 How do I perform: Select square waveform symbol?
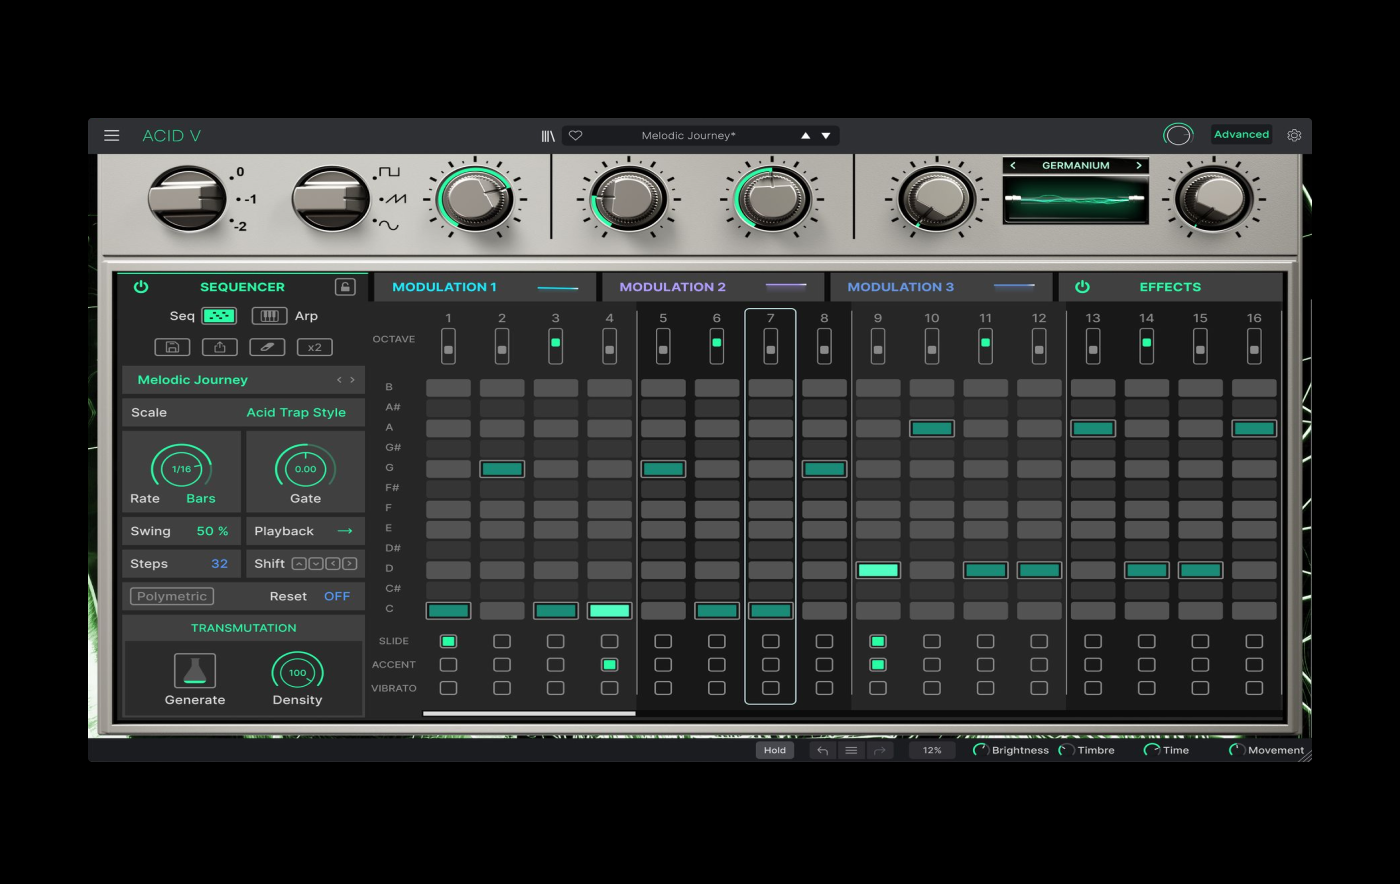pyautogui.click(x=388, y=172)
